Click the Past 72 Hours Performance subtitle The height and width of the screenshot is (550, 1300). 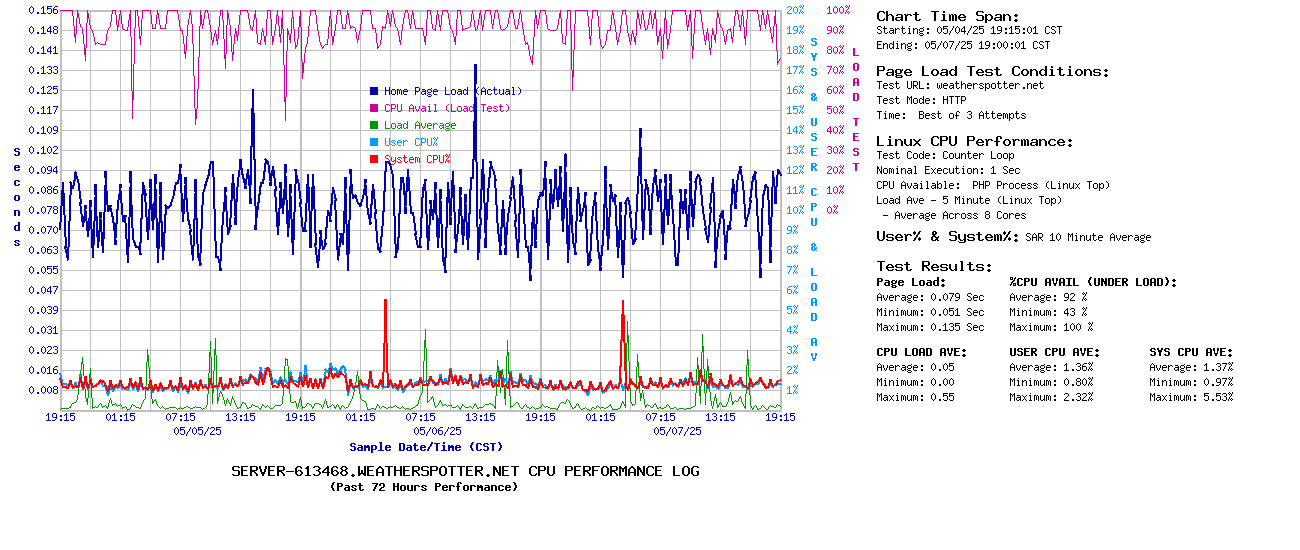click(424, 487)
